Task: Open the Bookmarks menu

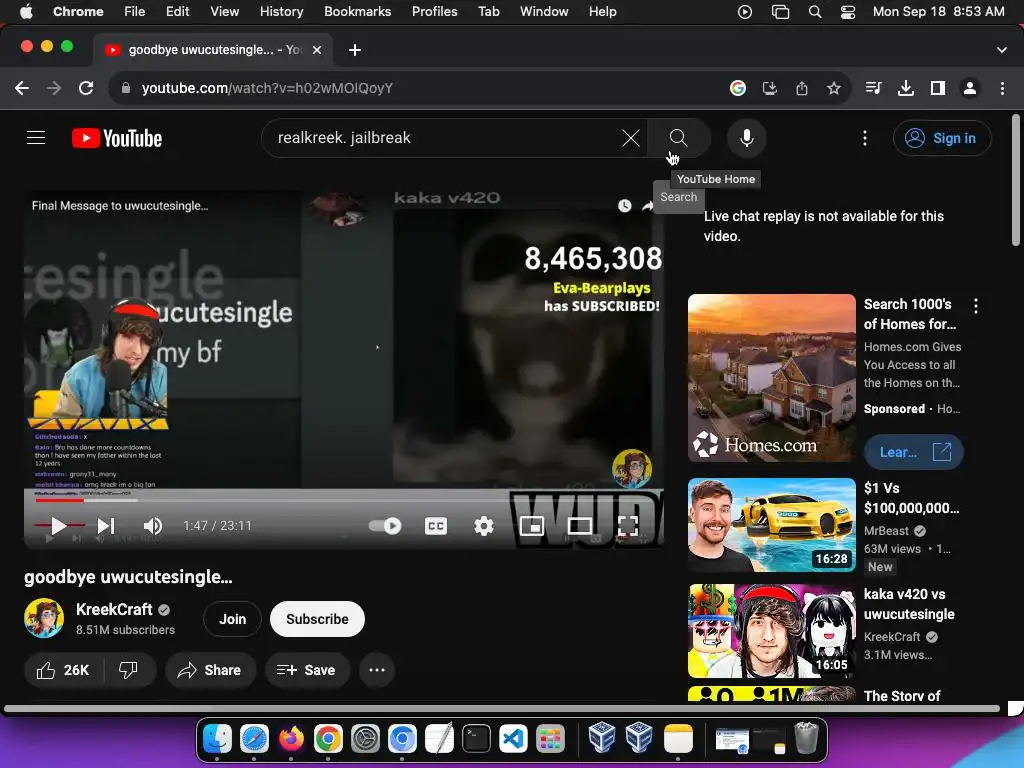Action: (358, 11)
